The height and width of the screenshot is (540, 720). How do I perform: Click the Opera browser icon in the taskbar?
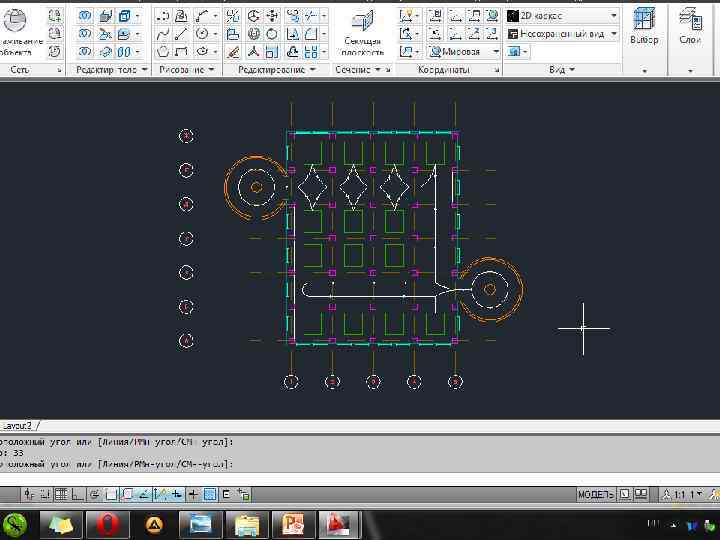point(107,524)
